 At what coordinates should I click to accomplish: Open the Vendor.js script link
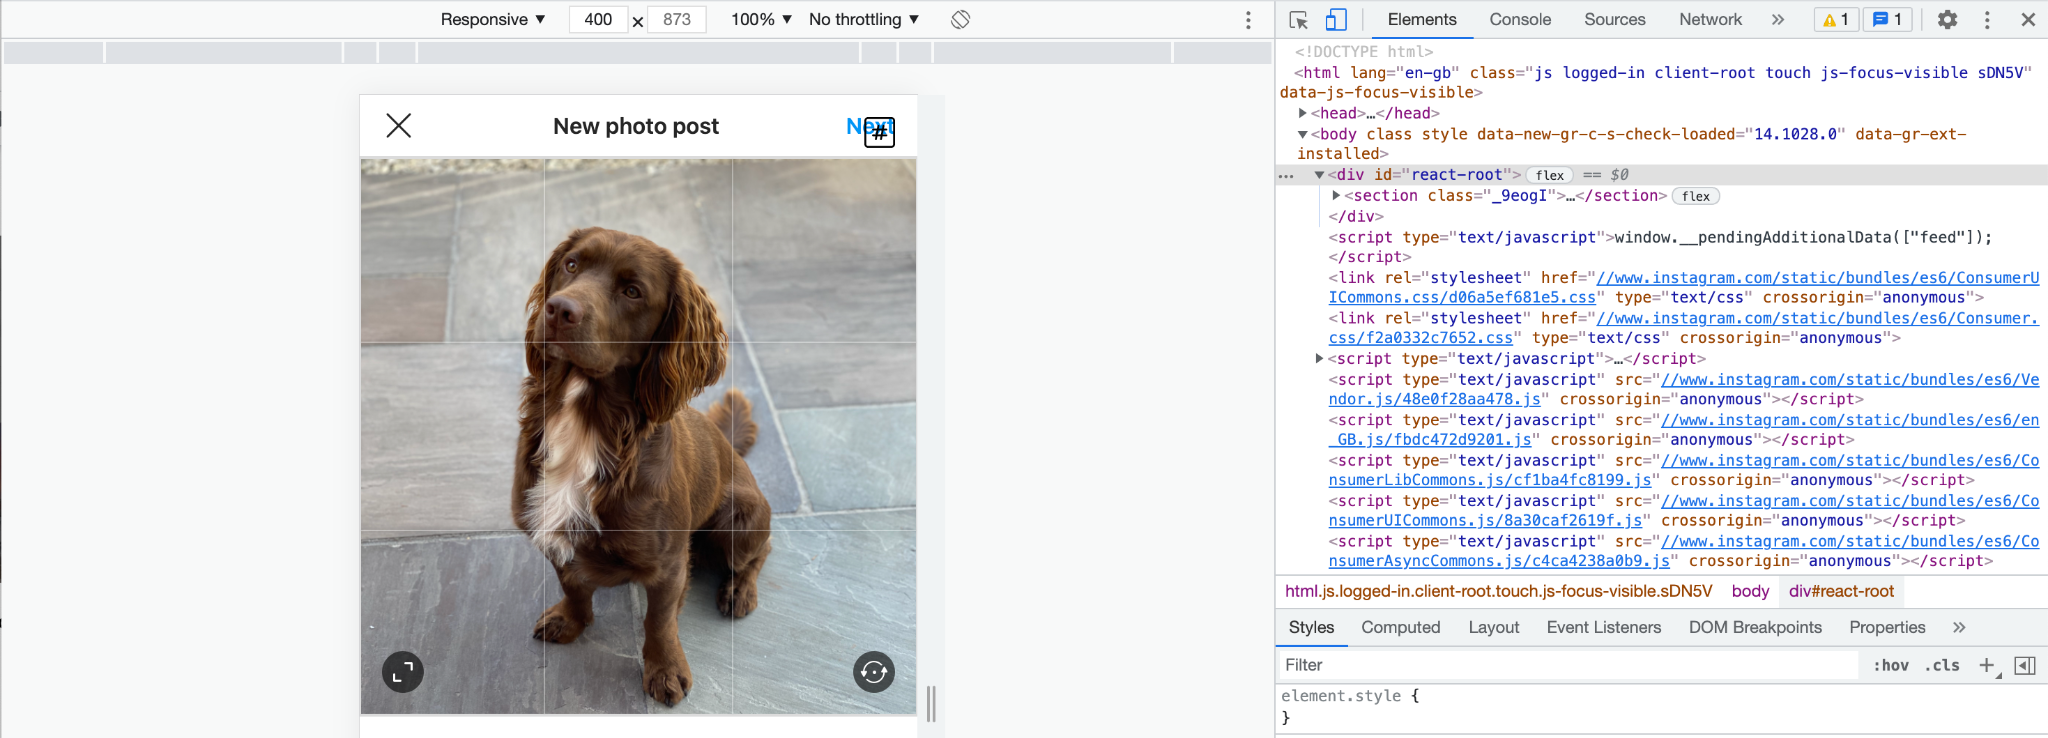pos(1684,389)
